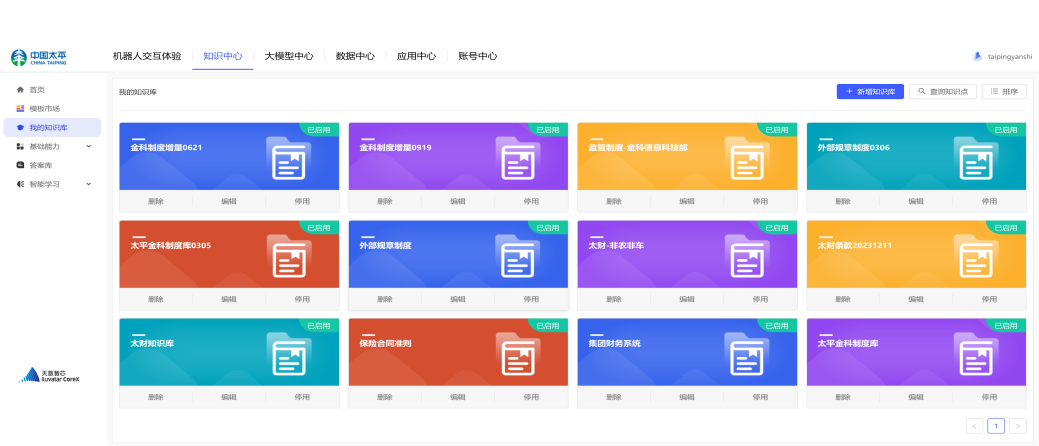This screenshot has height=446, width=1039.
Task: Click the 查询知识点 button
Action: coord(943,91)
